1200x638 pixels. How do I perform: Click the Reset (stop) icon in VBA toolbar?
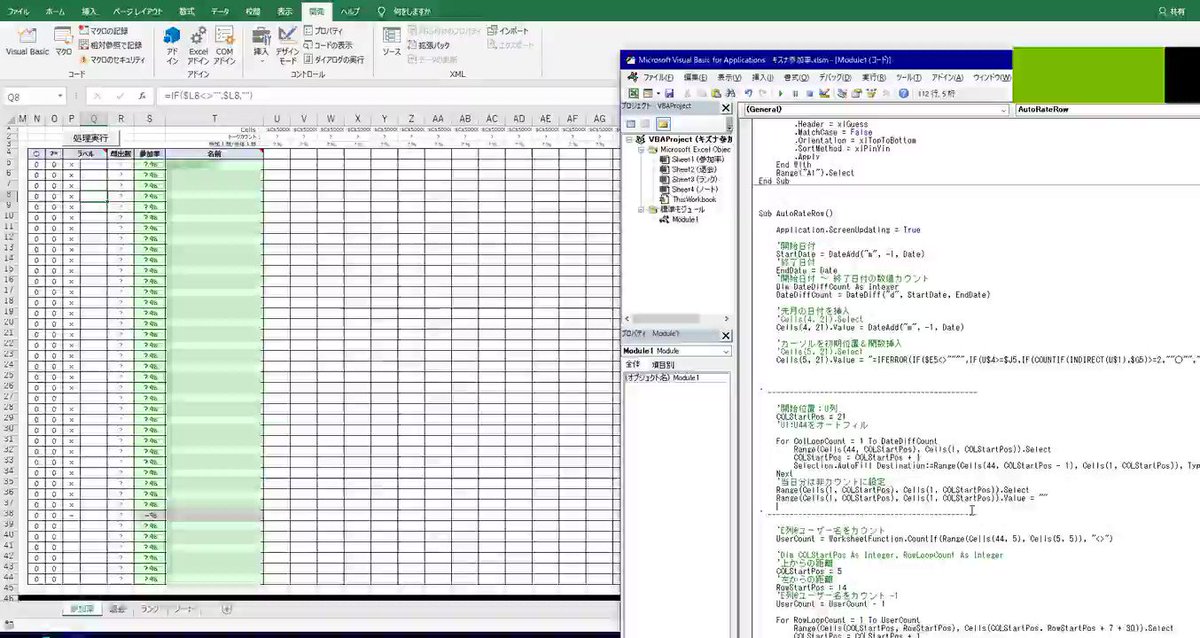(810, 93)
